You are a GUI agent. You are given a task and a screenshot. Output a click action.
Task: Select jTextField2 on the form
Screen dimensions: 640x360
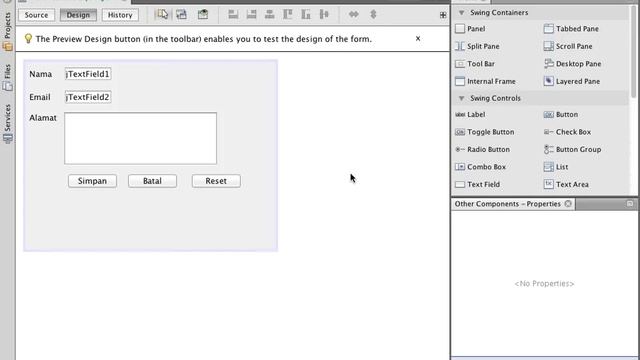(x=88, y=97)
